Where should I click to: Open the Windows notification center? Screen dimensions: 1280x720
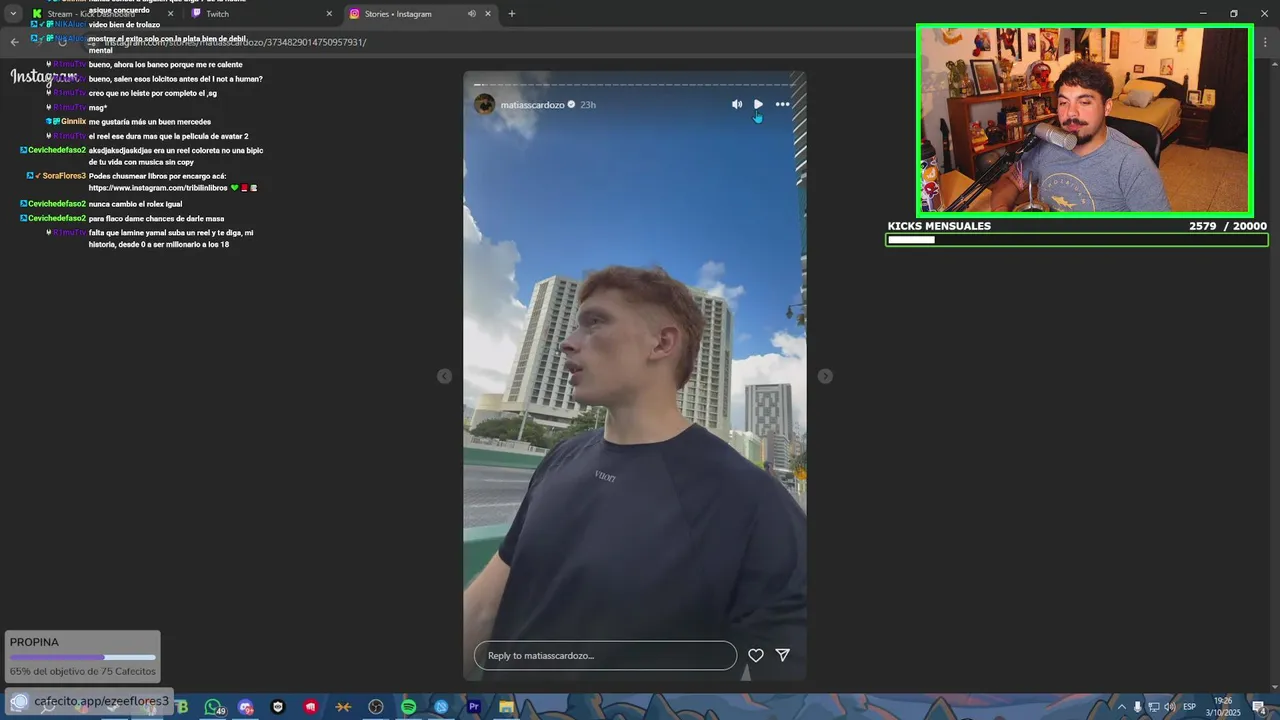(1259, 707)
